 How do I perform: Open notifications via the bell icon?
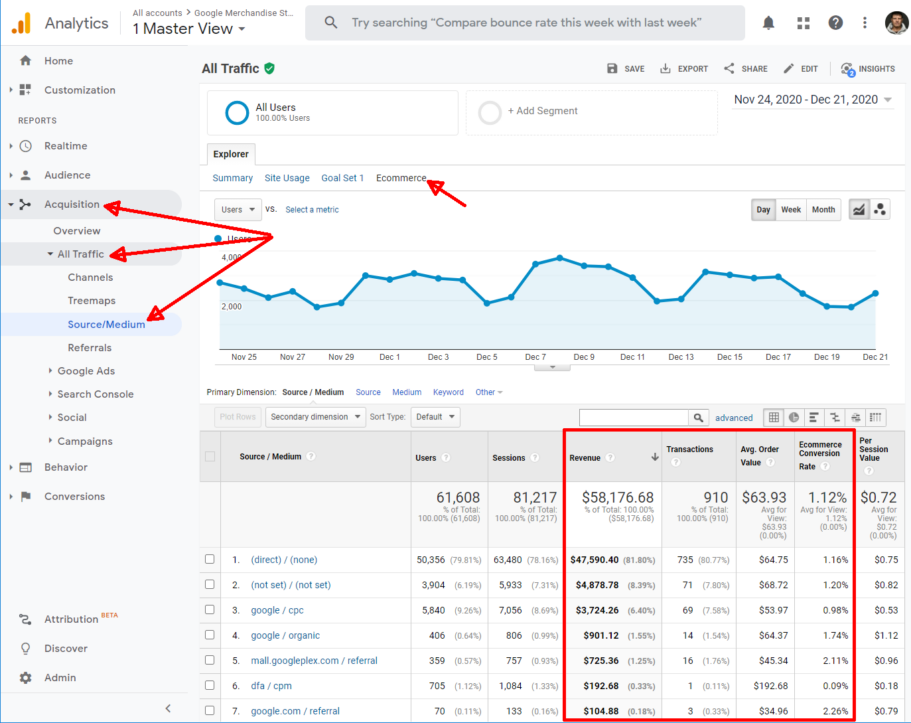pos(768,22)
